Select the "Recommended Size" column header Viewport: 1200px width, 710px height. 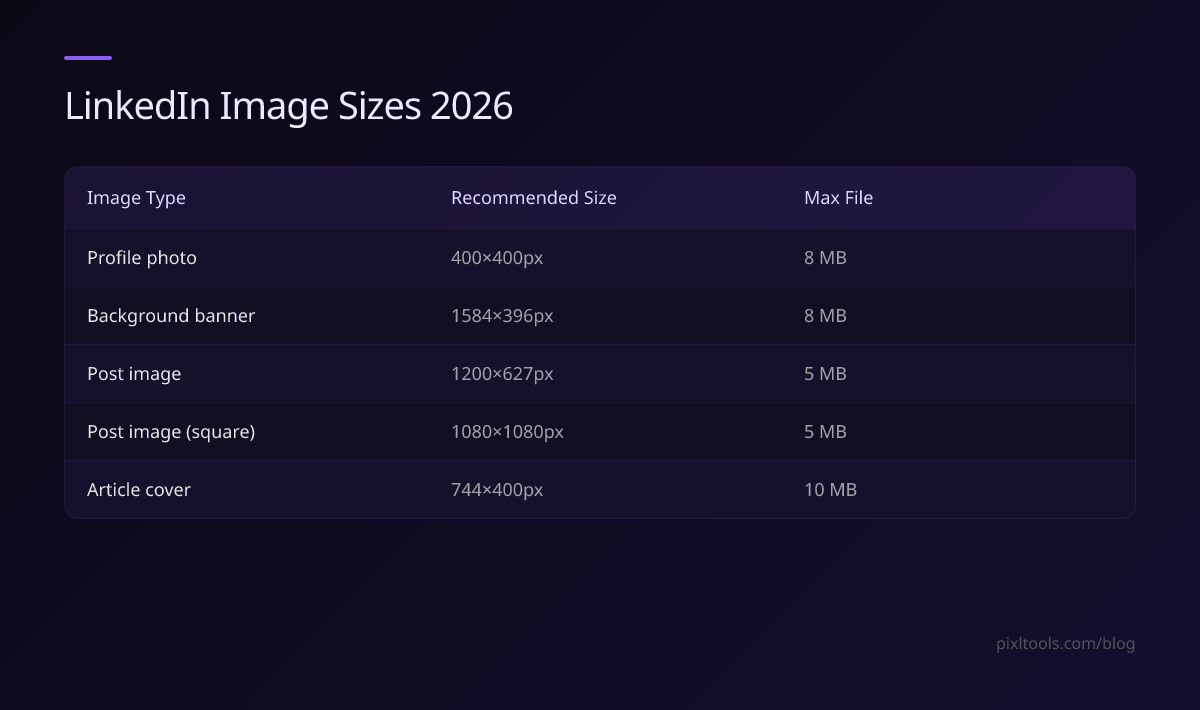tap(534, 198)
